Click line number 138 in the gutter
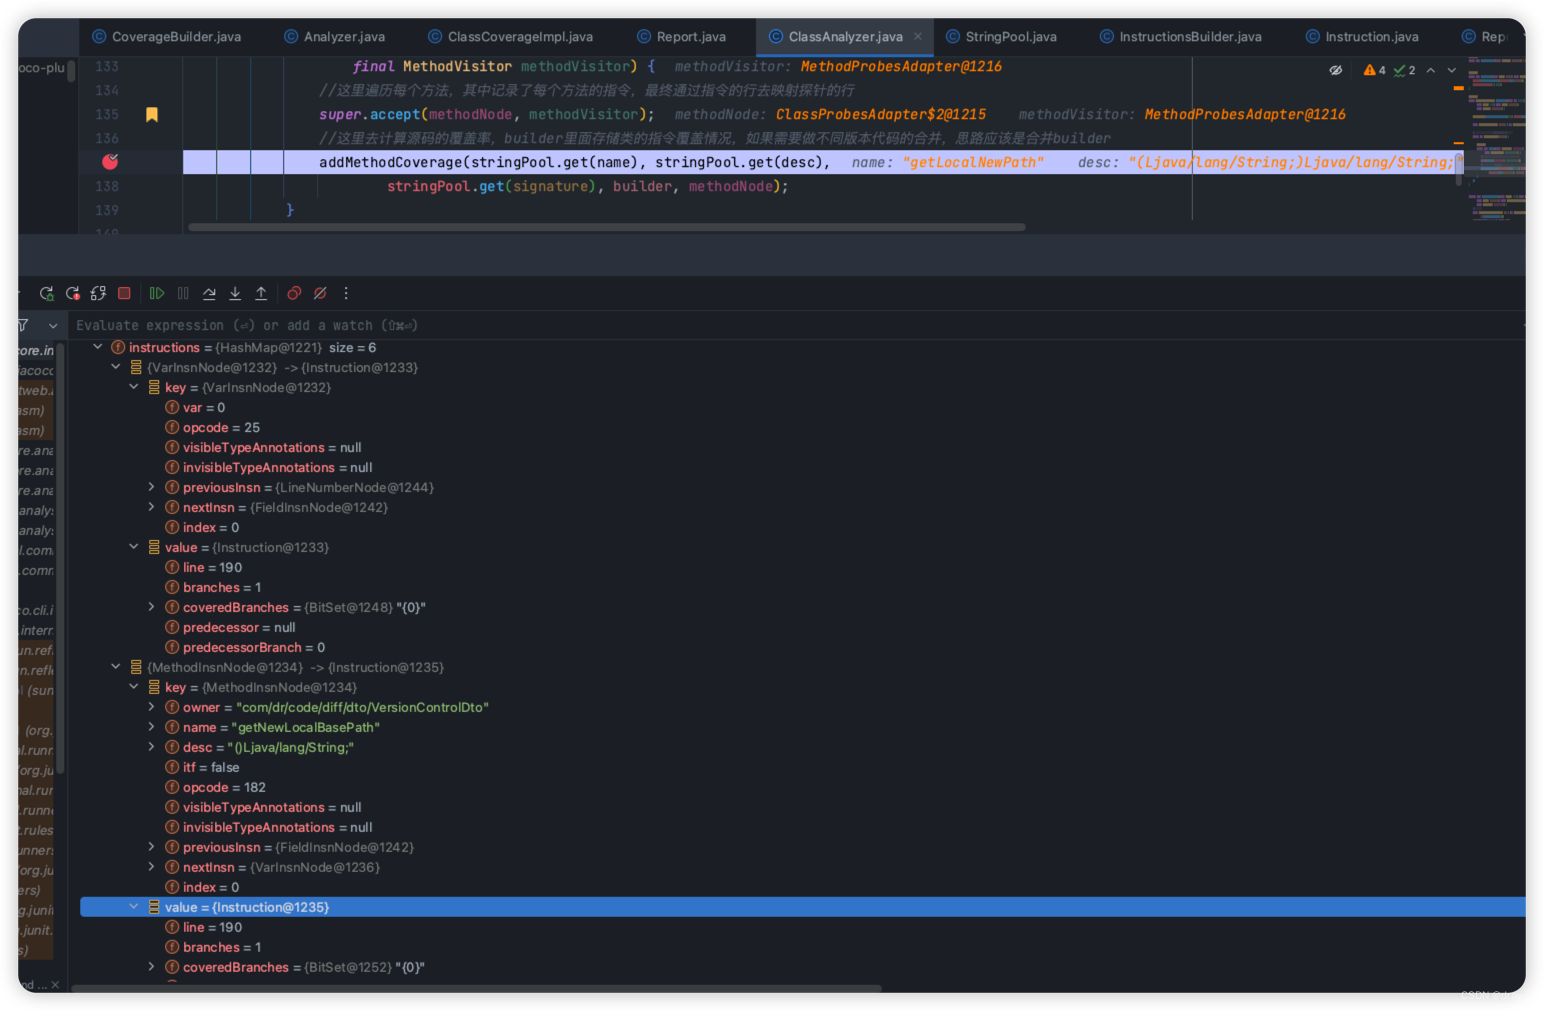 (x=106, y=186)
